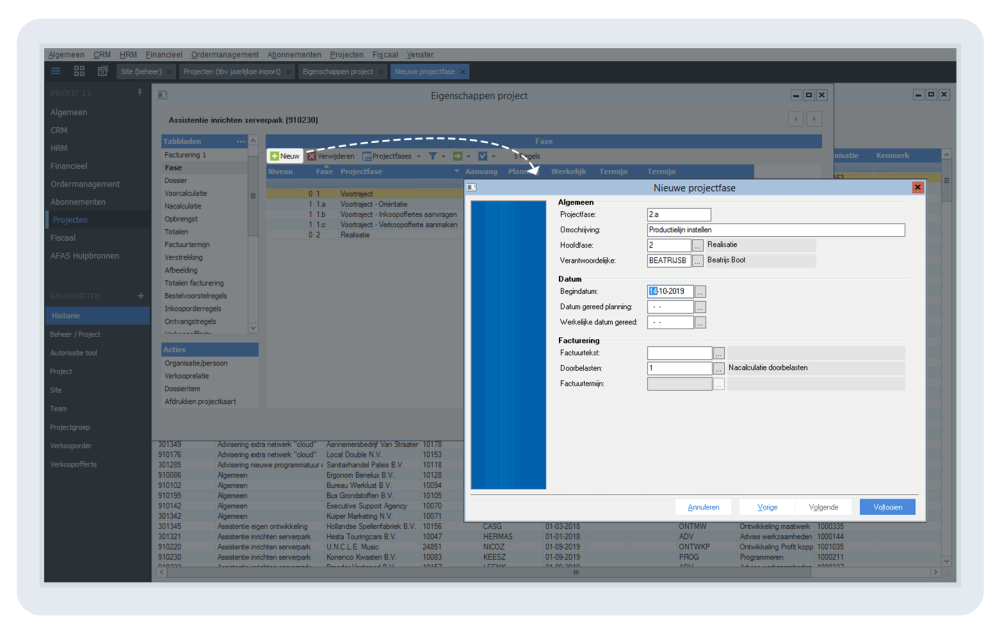Screen dimensions: 1000x641
Task: Click the three-dots icon in the Tabbladen header
Action: click(240, 142)
